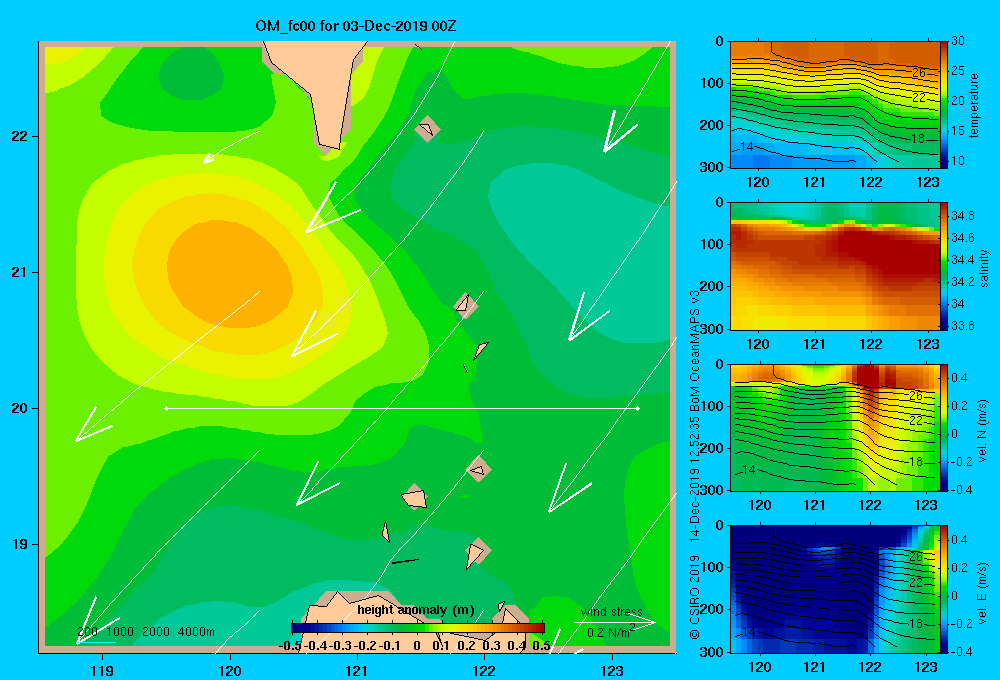Click the vertical "temperature" colorbar label

tap(974, 105)
